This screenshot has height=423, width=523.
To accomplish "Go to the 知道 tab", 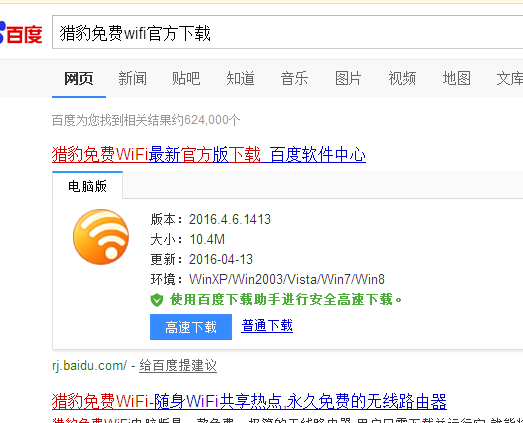I will click(x=240, y=79).
